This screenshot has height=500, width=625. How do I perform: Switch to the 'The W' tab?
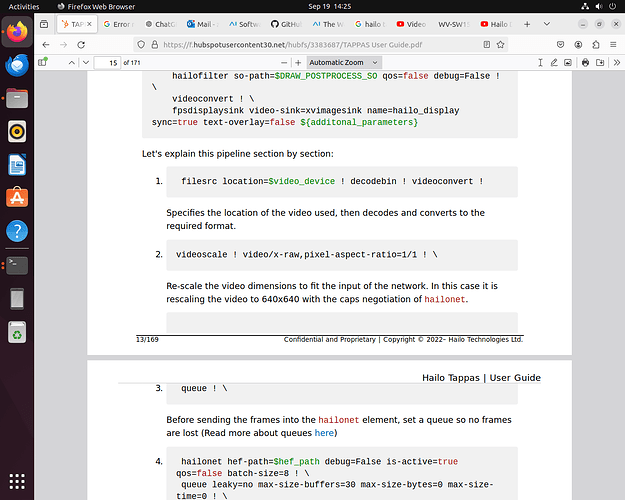pos(328,24)
